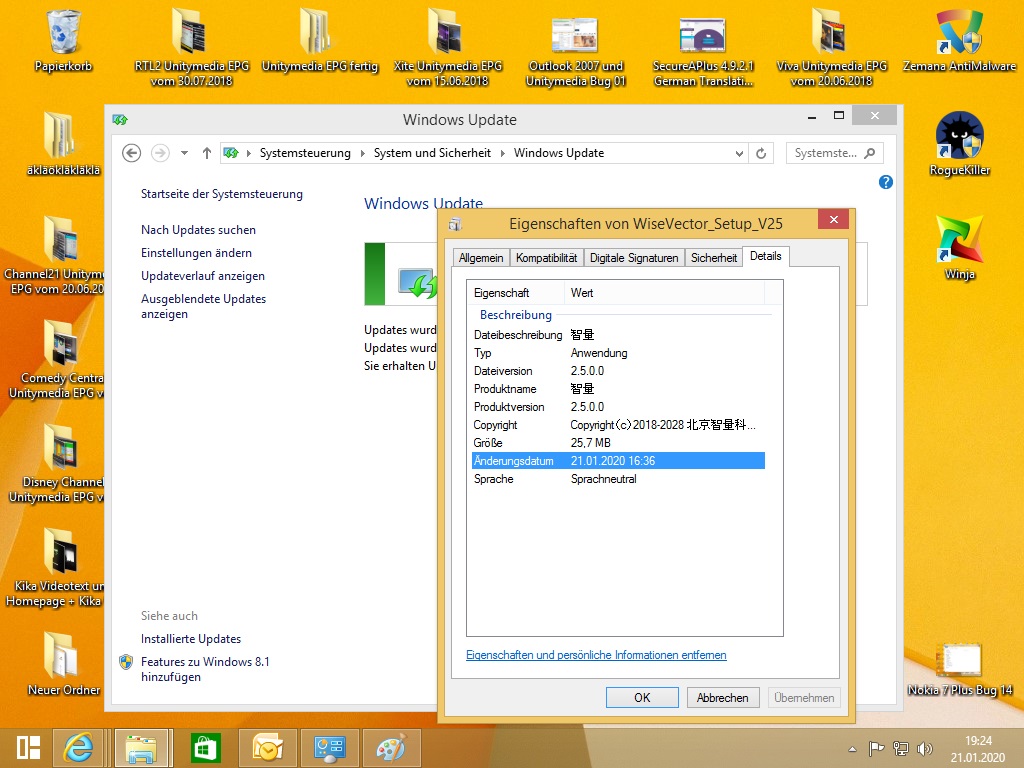Open SecureAPlus German Translation desktop icon
Image resolution: width=1024 pixels, height=768 pixels.
[x=703, y=52]
